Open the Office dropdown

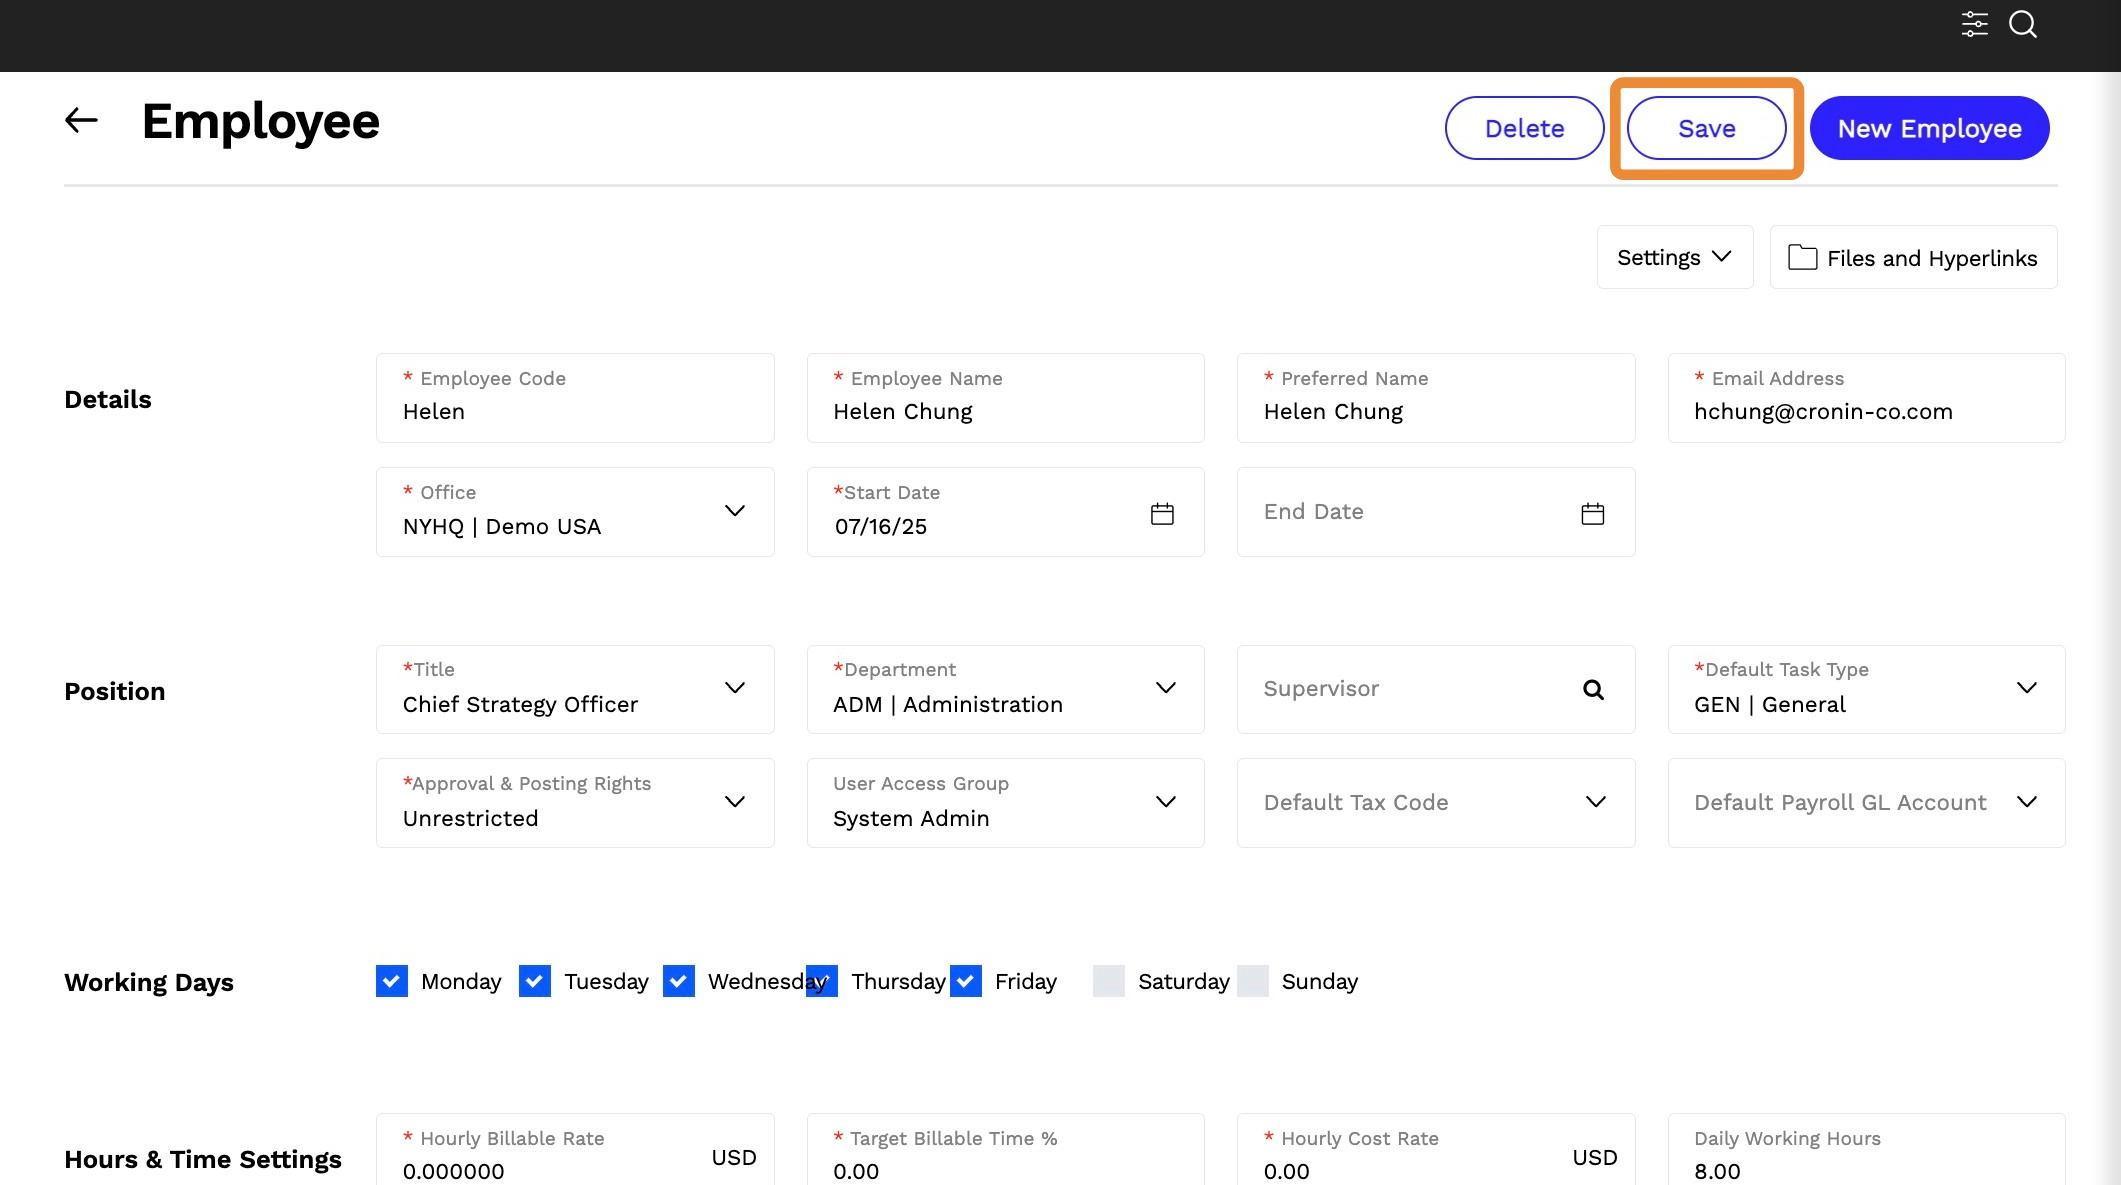tap(575, 512)
